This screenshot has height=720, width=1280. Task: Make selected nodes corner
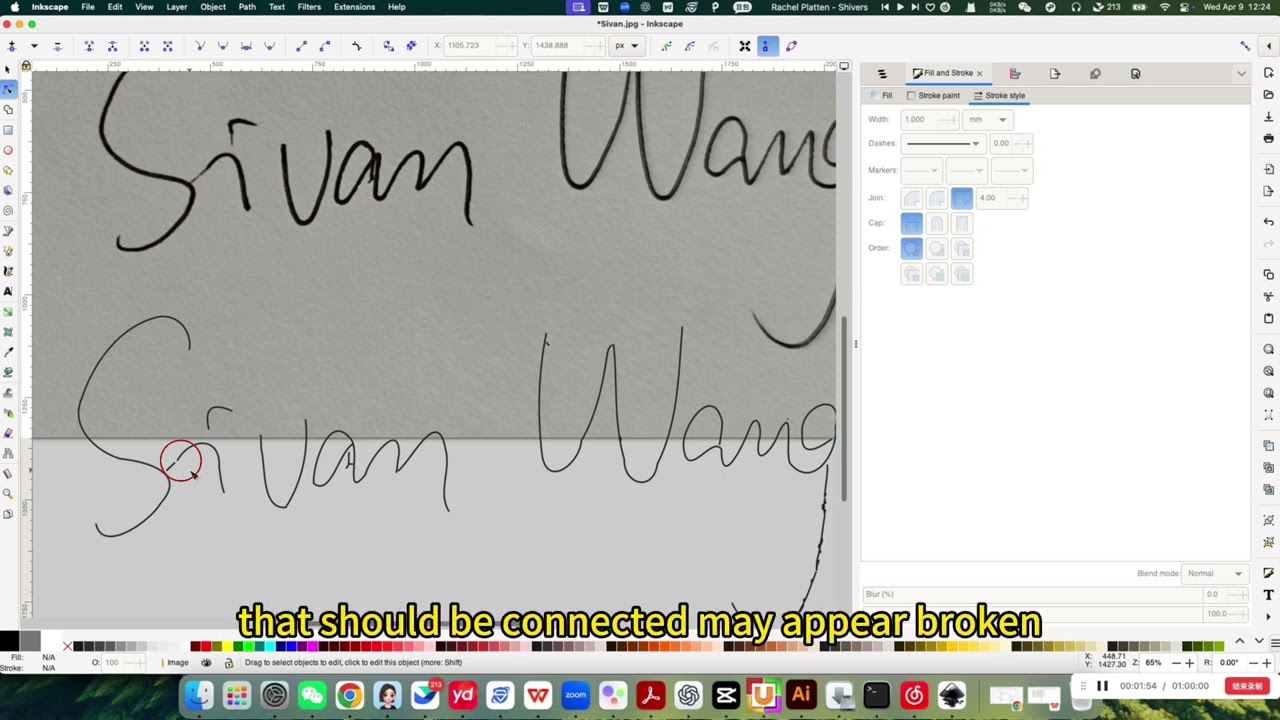coord(199,46)
